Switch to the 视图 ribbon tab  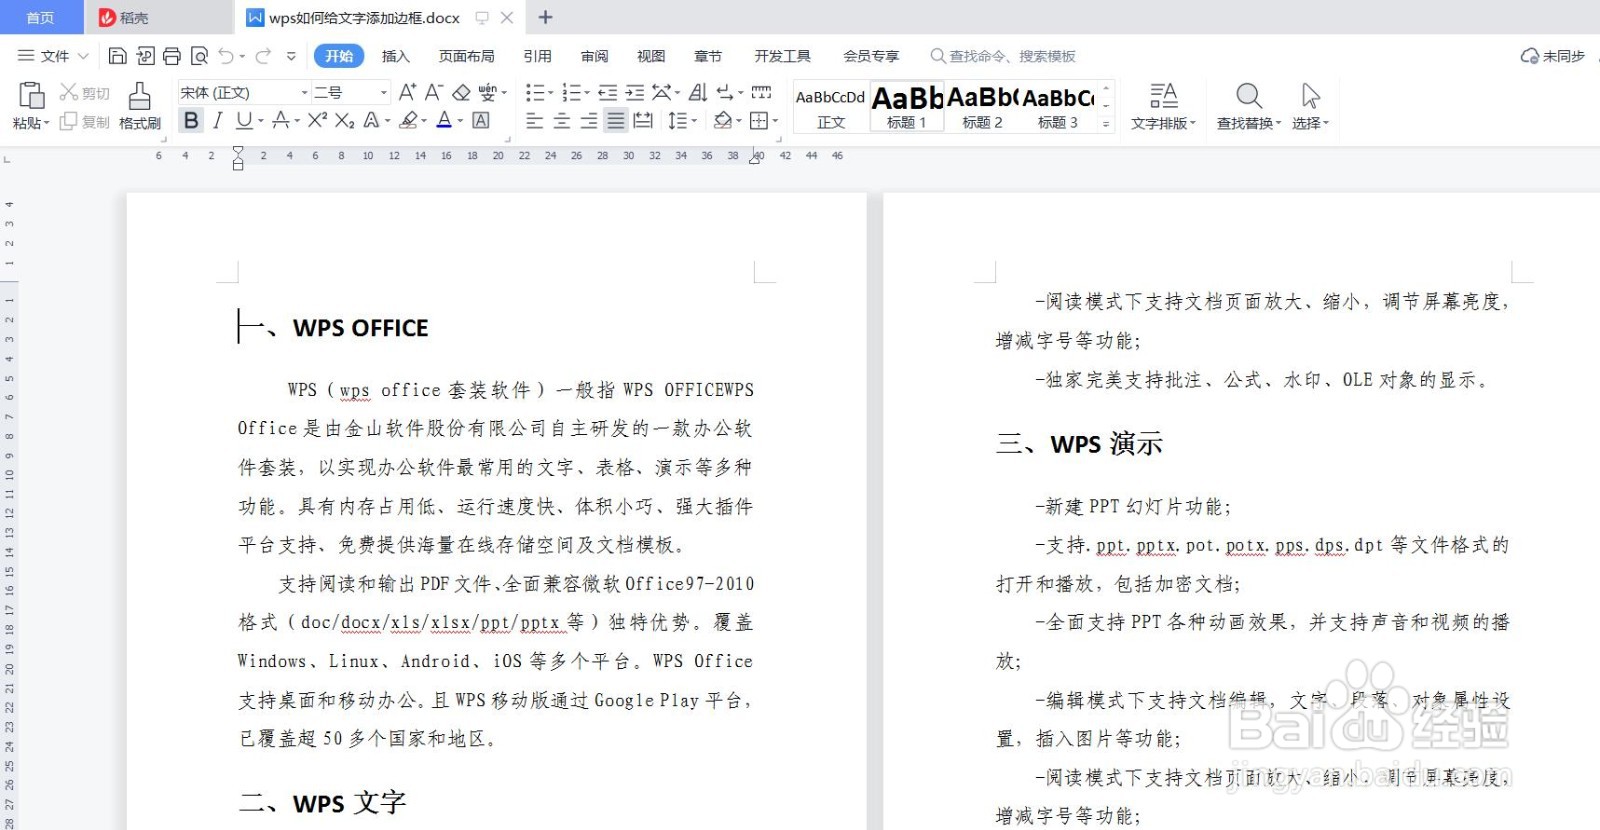pos(651,56)
